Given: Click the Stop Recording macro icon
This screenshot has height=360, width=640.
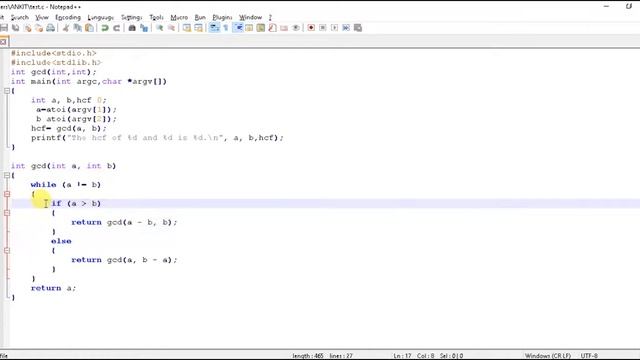Looking at the screenshot, I should [x=322, y=28].
